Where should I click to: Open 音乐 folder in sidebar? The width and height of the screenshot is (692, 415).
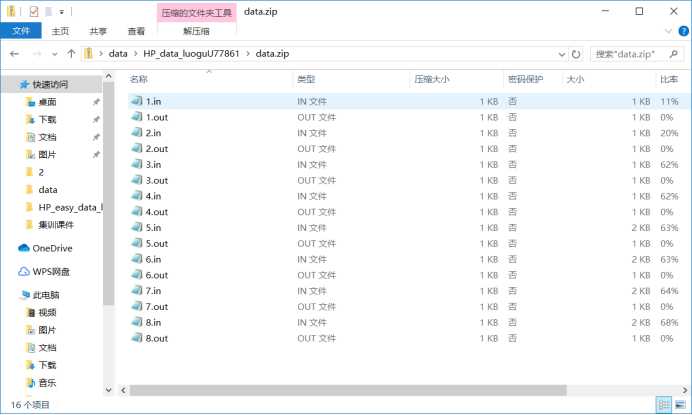pyautogui.click(x=47, y=383)
